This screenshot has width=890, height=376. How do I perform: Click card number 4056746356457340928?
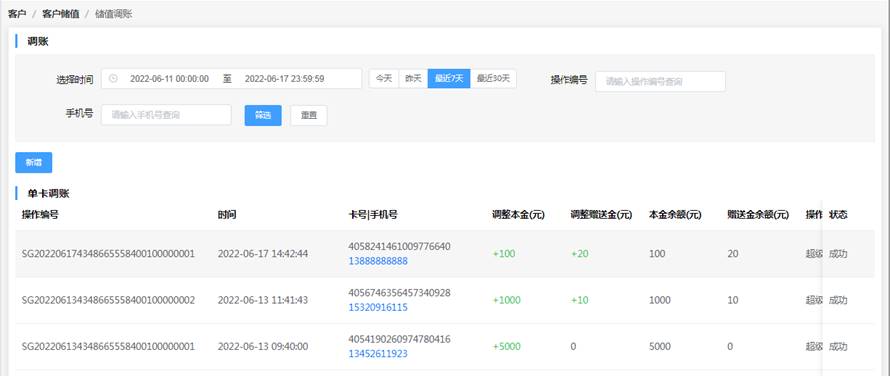click(400, 293)
